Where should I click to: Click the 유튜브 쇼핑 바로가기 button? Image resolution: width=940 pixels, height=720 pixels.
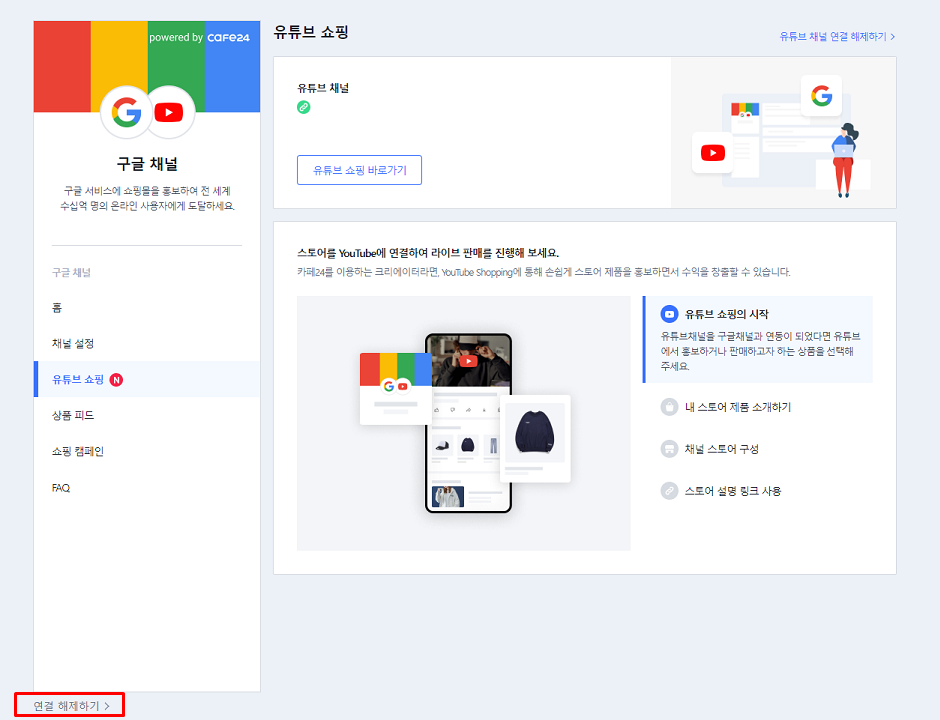click(x=360, y=170)
